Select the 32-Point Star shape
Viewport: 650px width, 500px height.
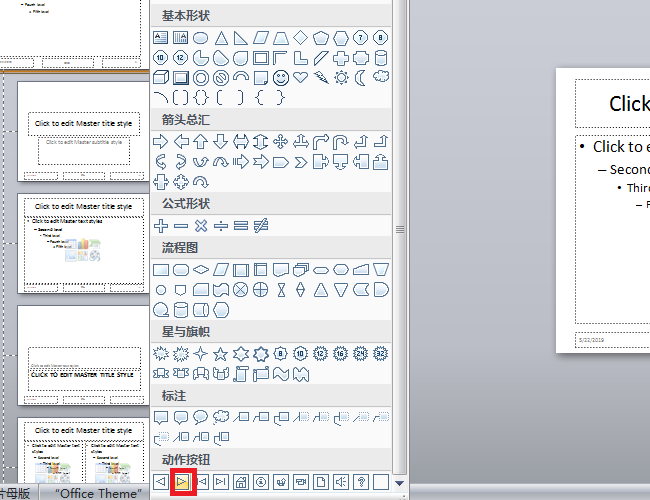tap(381, 354)
